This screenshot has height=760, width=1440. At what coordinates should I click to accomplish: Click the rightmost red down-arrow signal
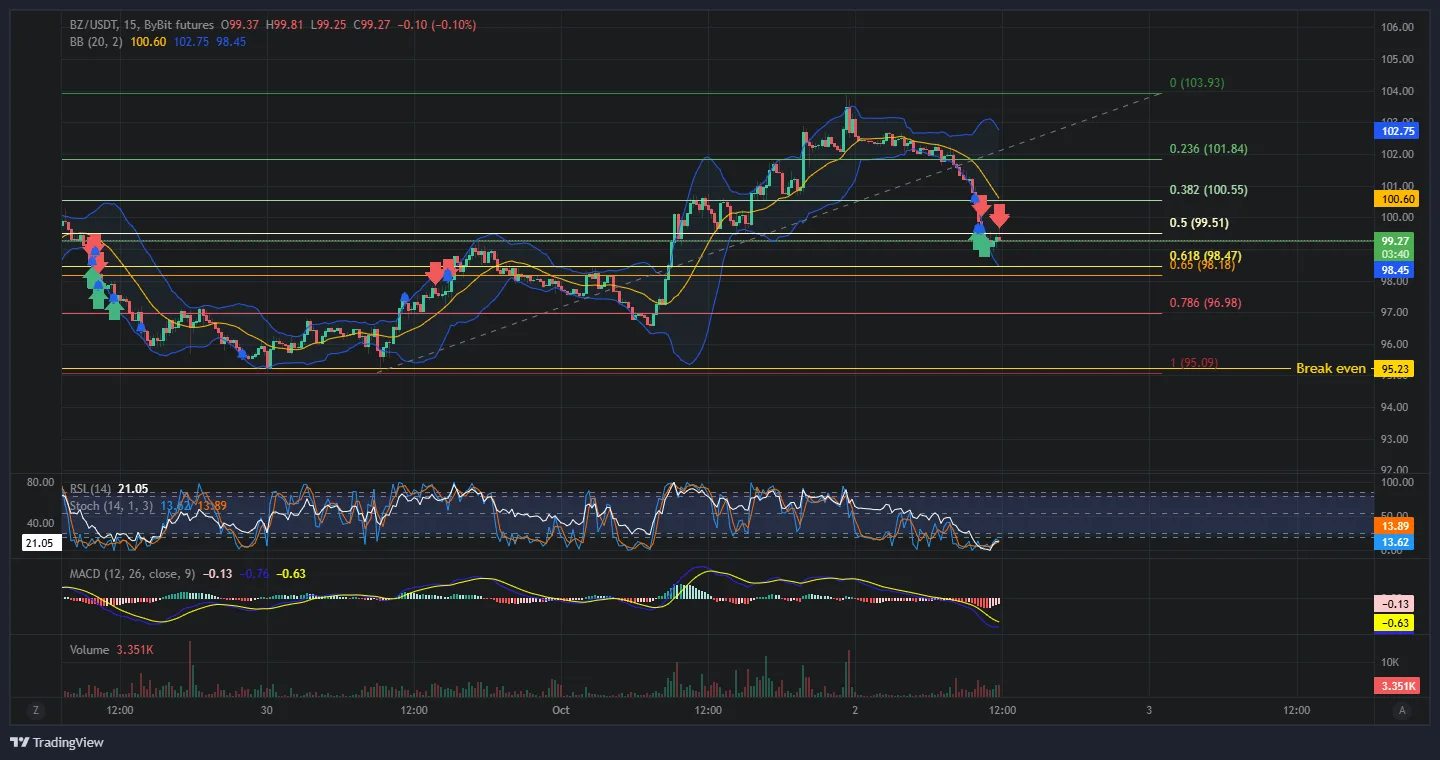click(x=999, y=216)
